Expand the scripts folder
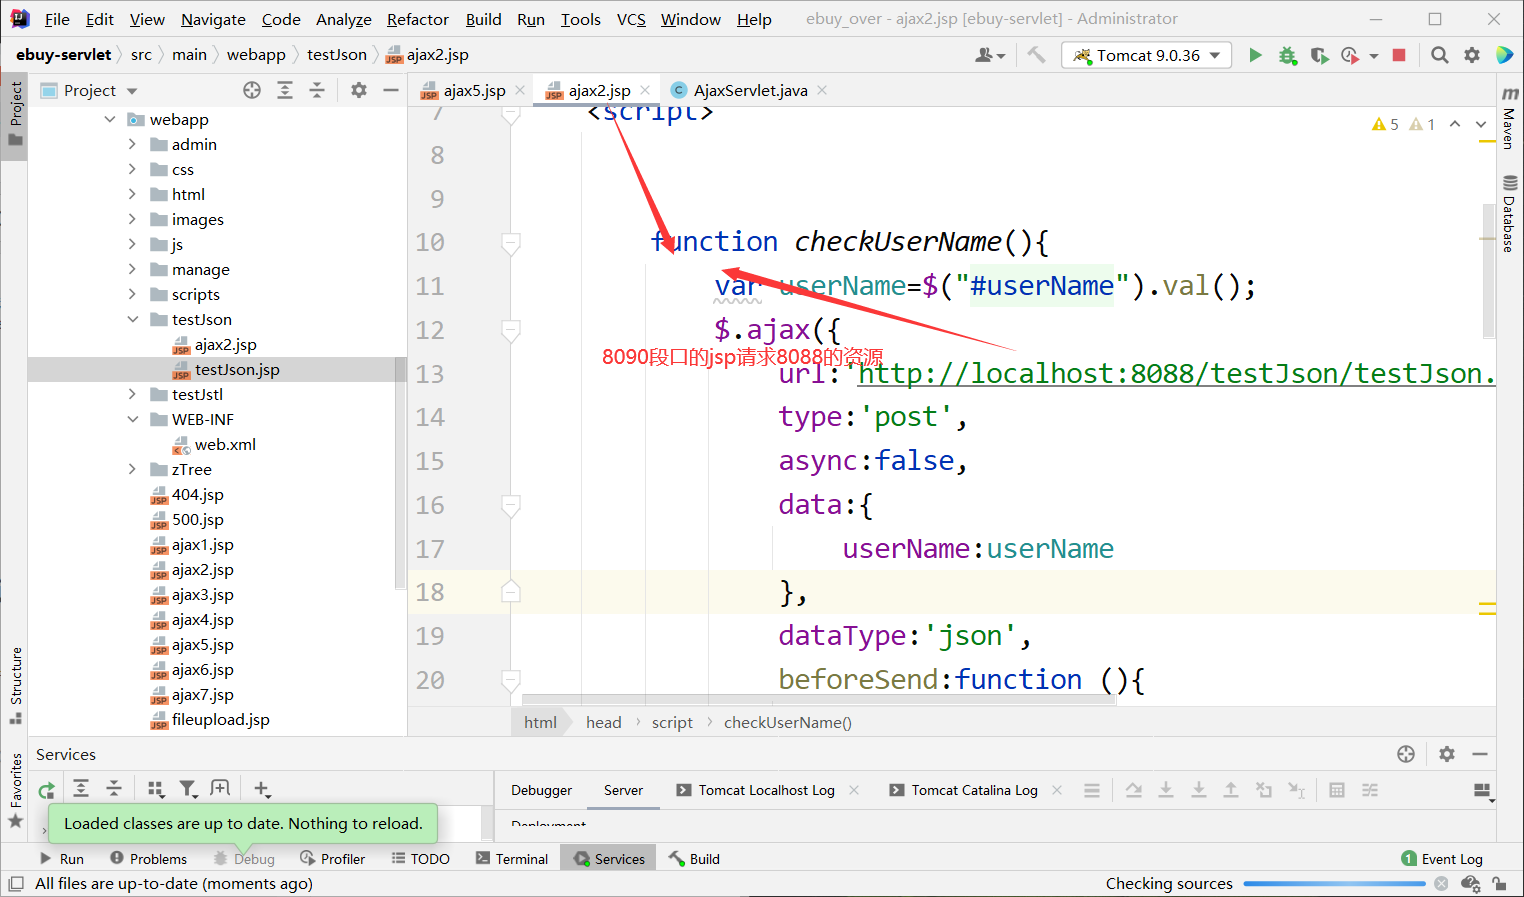Viewport: 1524px width, 897px height. tap(132, 294)
